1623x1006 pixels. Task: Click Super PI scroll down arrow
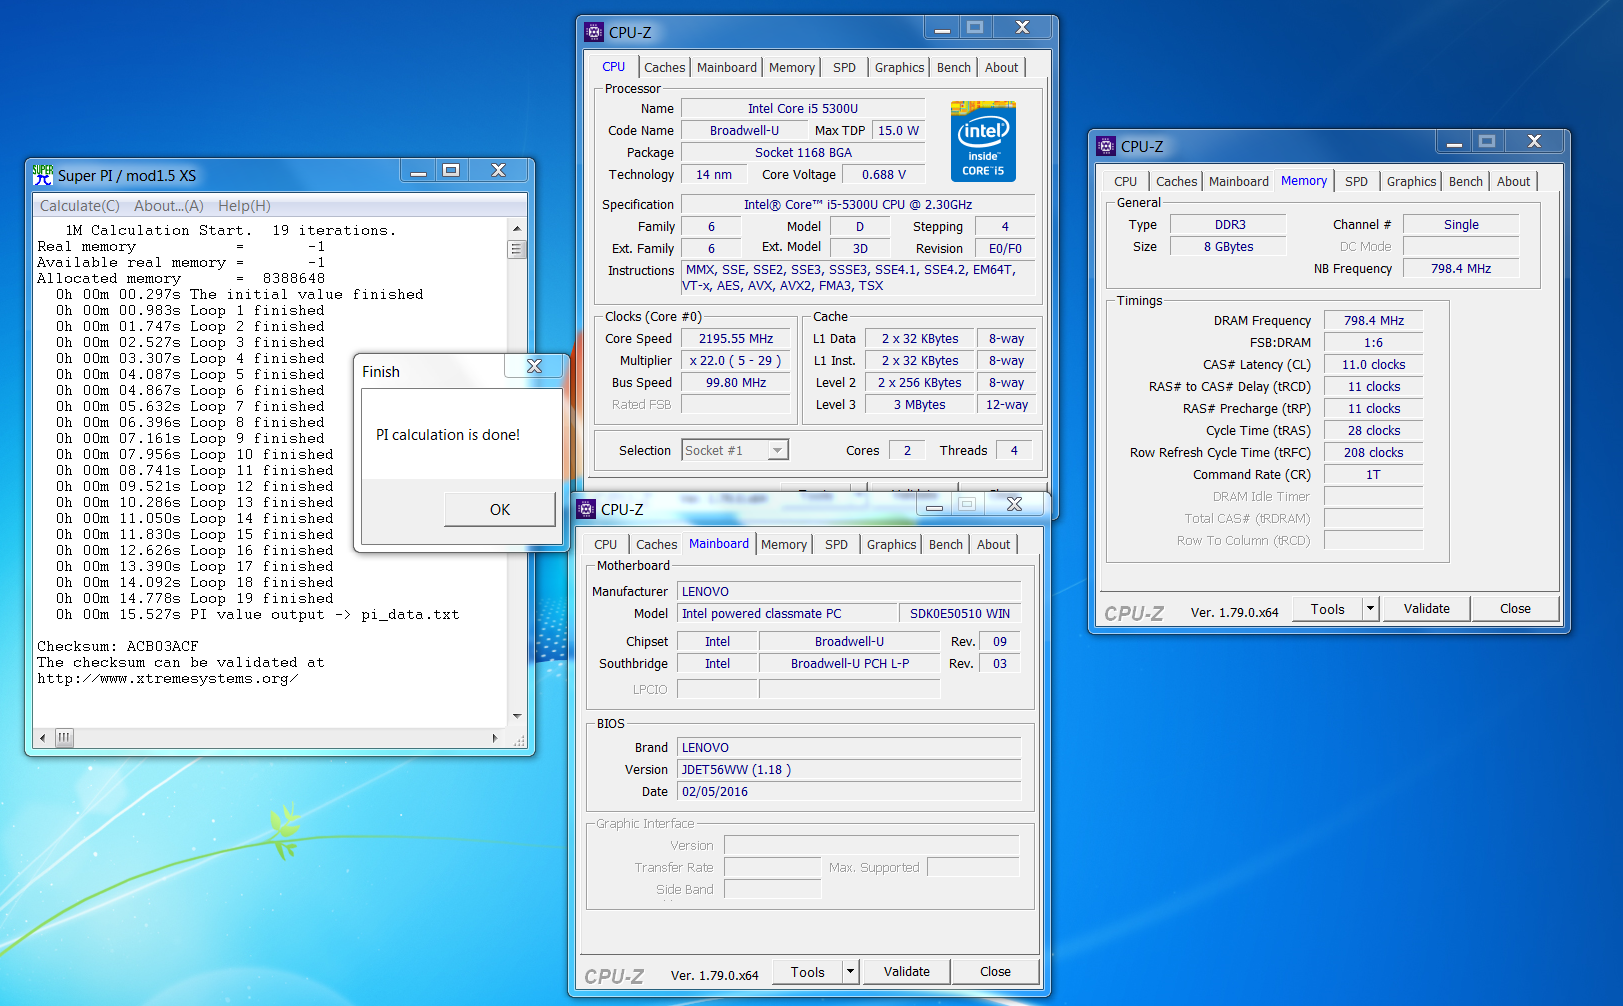pyautogui.click(x=517, y=716)
